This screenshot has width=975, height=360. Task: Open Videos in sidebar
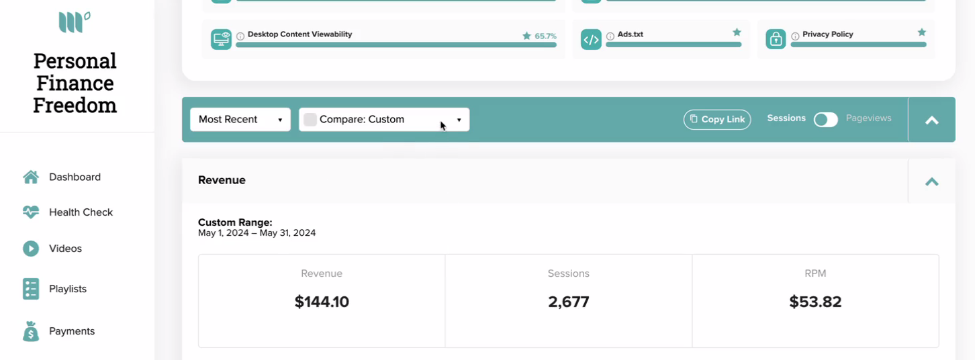(65, 249)
